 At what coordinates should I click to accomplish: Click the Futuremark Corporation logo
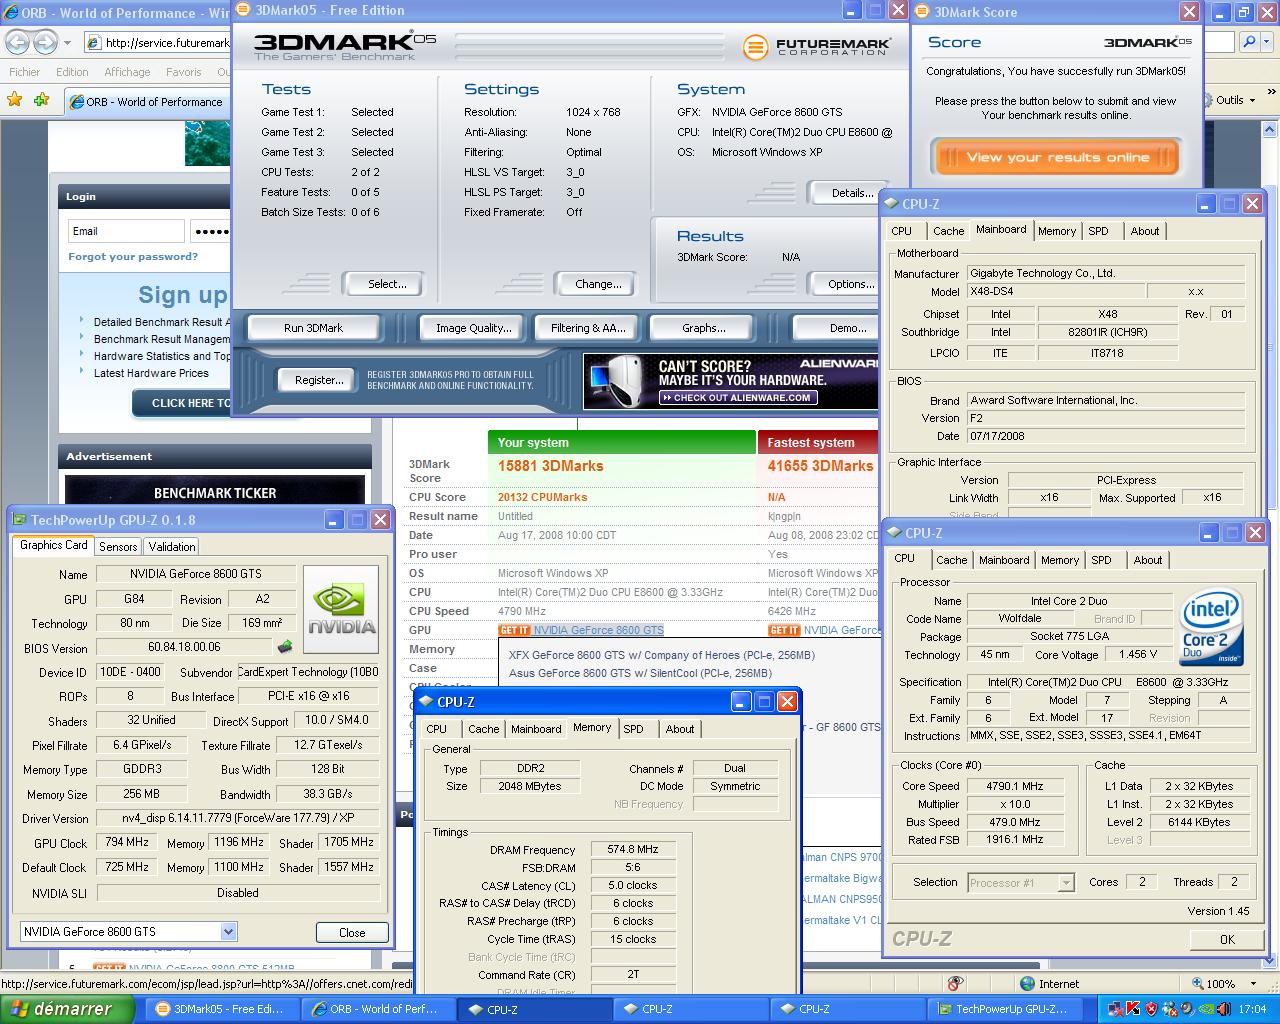[815, 46]
